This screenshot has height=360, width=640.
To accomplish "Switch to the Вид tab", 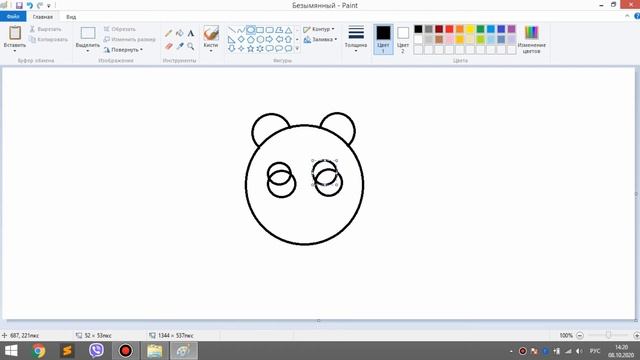I will [x=71, y=17].
